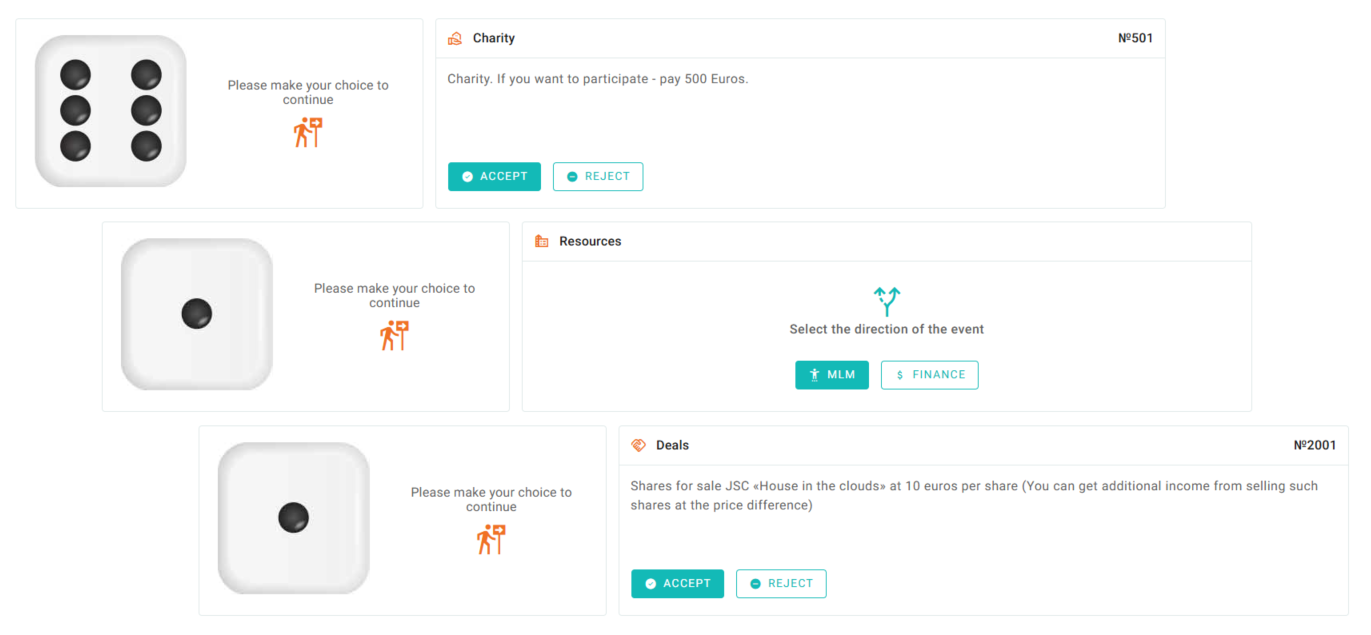The image size is (1371, 635).
Task: Click walking person icon in middle dice panel
Action: tap(394, 335)
